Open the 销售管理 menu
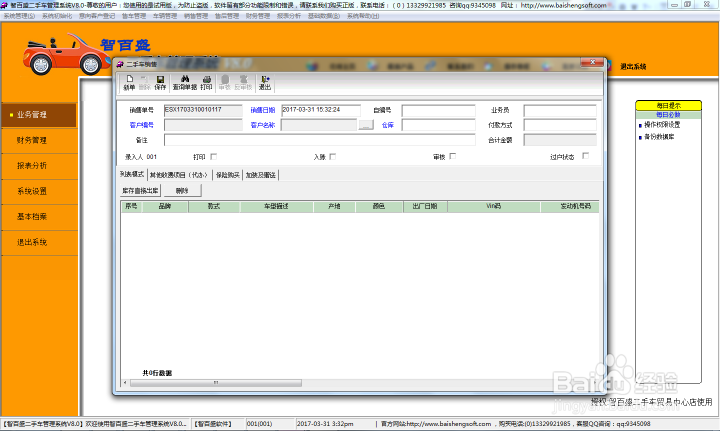Screen dimensions: 720x431 tap(196, 16)
